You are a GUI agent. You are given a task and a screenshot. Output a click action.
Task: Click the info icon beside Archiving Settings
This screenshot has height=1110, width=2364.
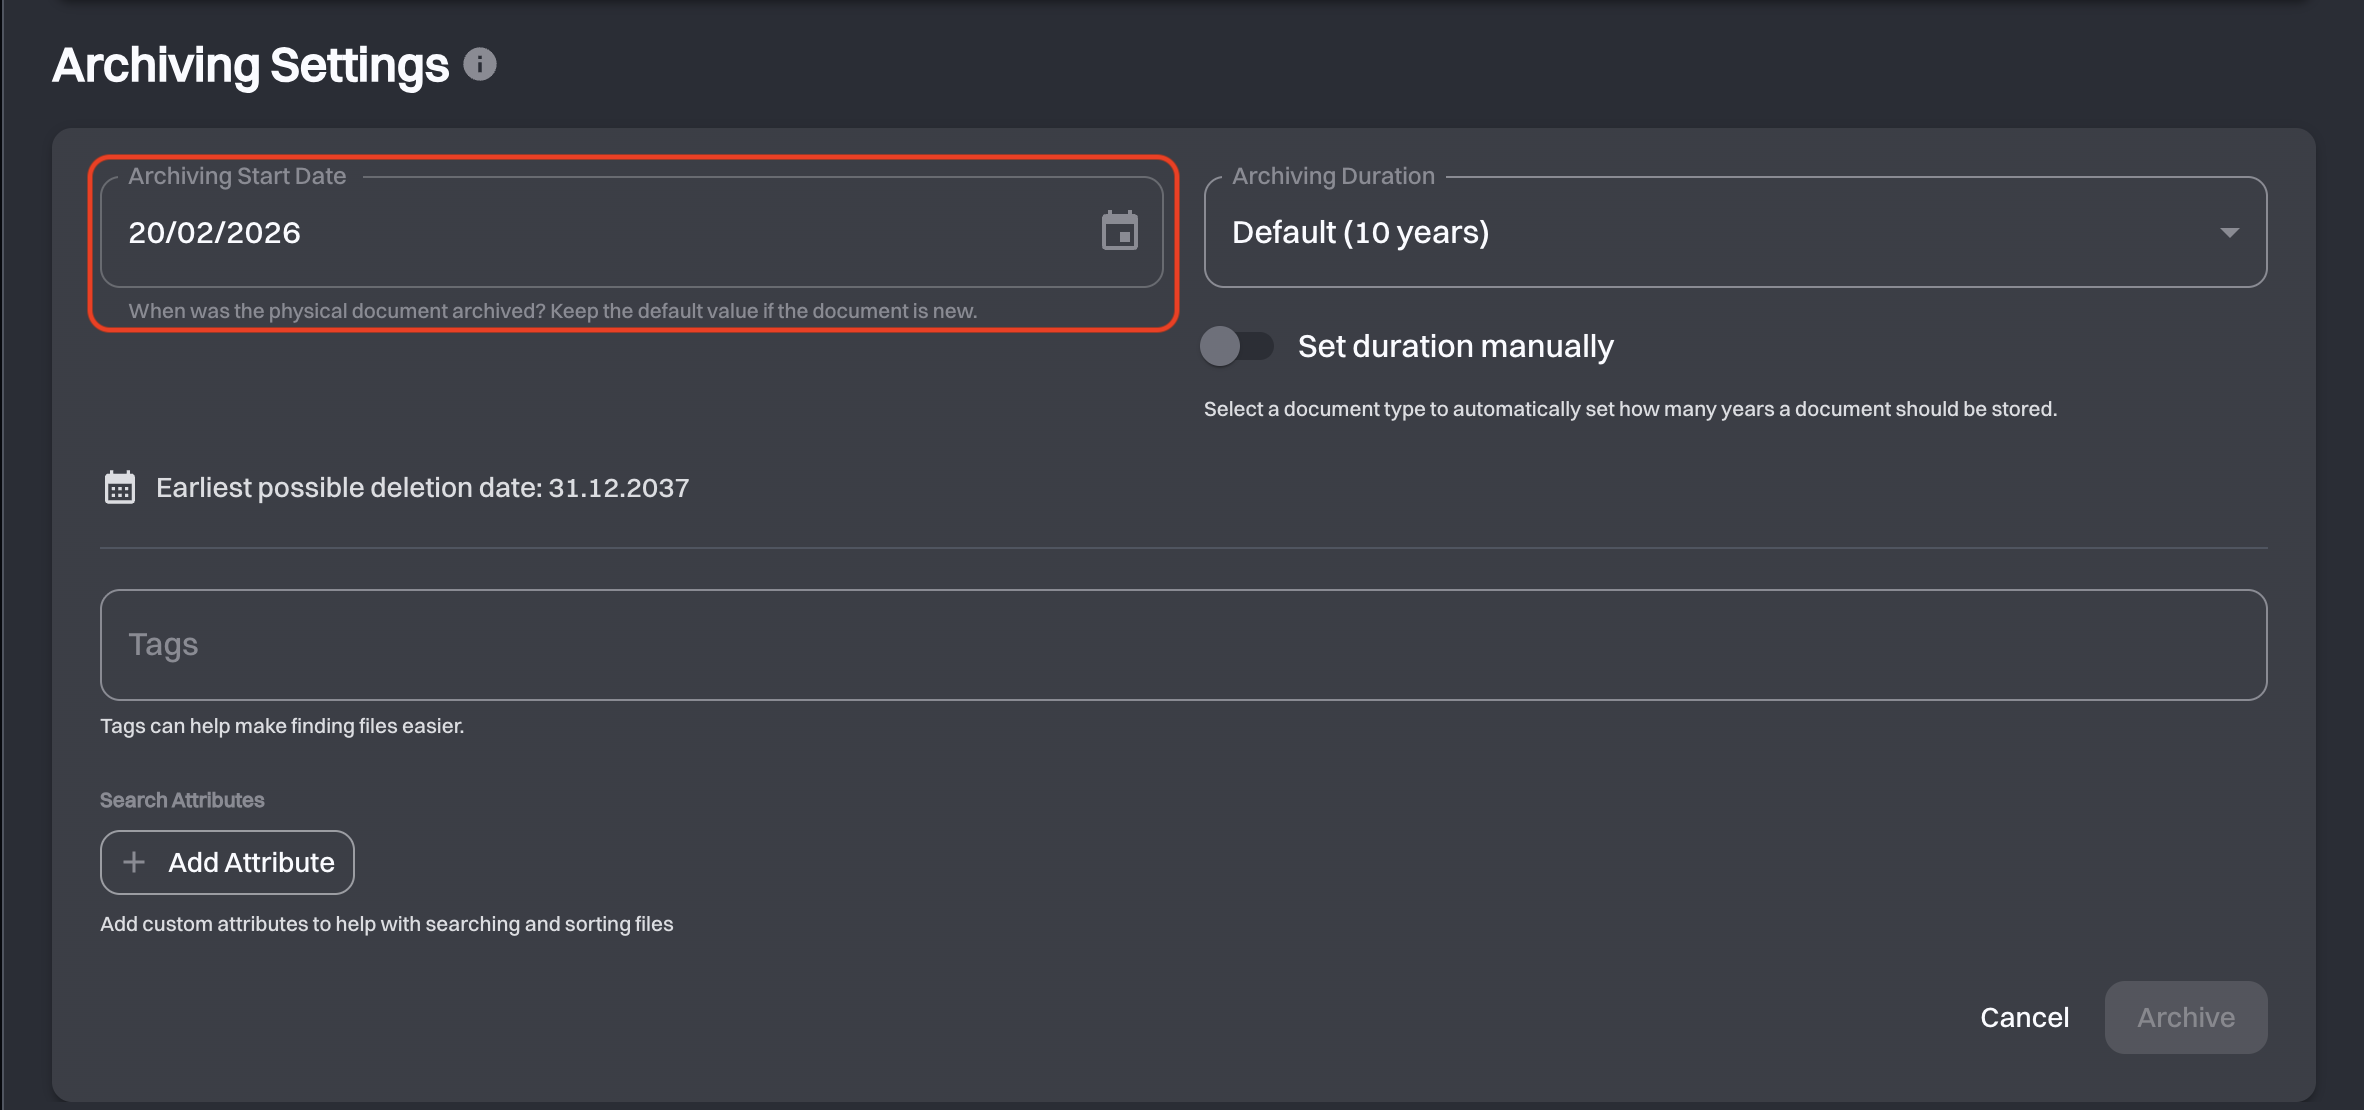(x=480, y=65)
